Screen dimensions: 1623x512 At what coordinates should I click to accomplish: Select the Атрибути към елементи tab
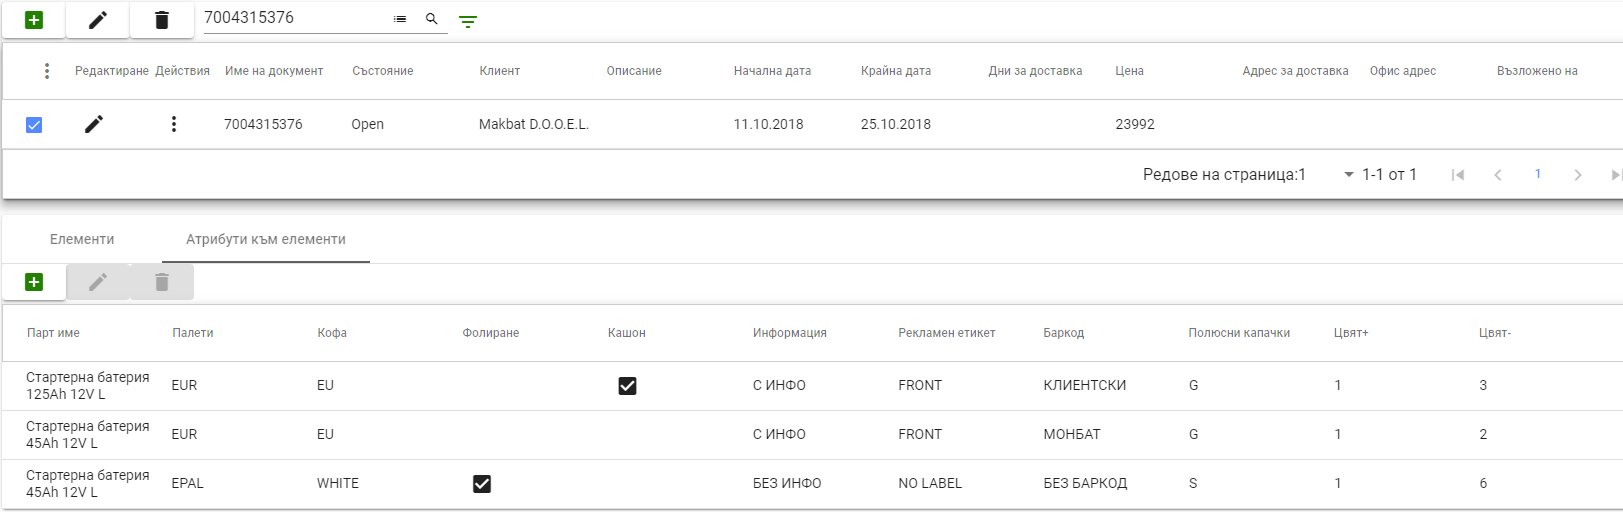coord(266,240)
